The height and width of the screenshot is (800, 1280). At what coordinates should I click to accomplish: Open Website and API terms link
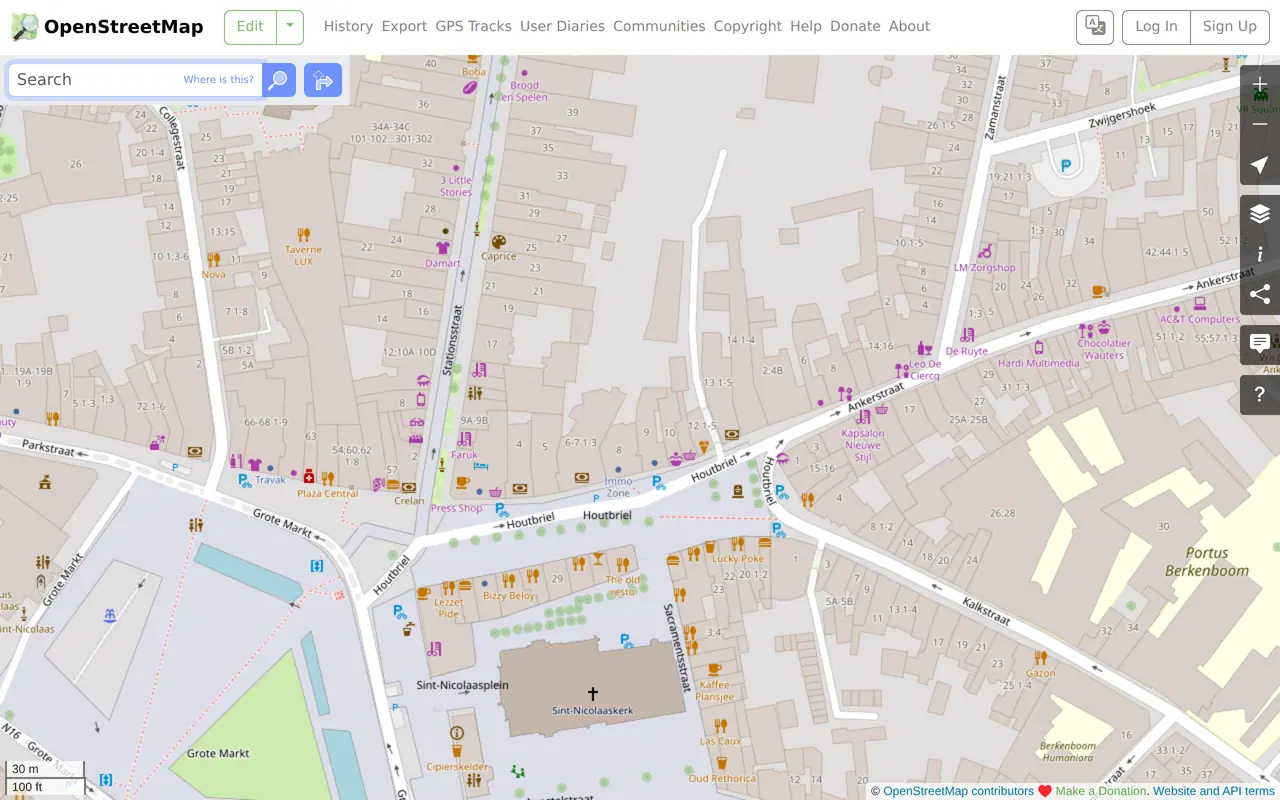click(x=1214, y=791)
